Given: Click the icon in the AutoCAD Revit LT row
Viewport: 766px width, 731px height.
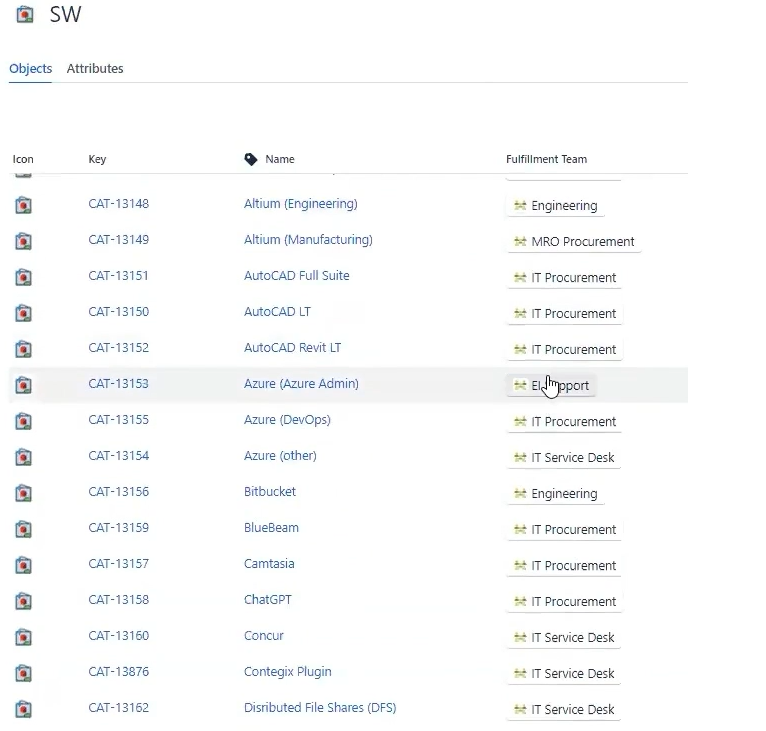Looking at the screenshot, I should click(23, 349).
